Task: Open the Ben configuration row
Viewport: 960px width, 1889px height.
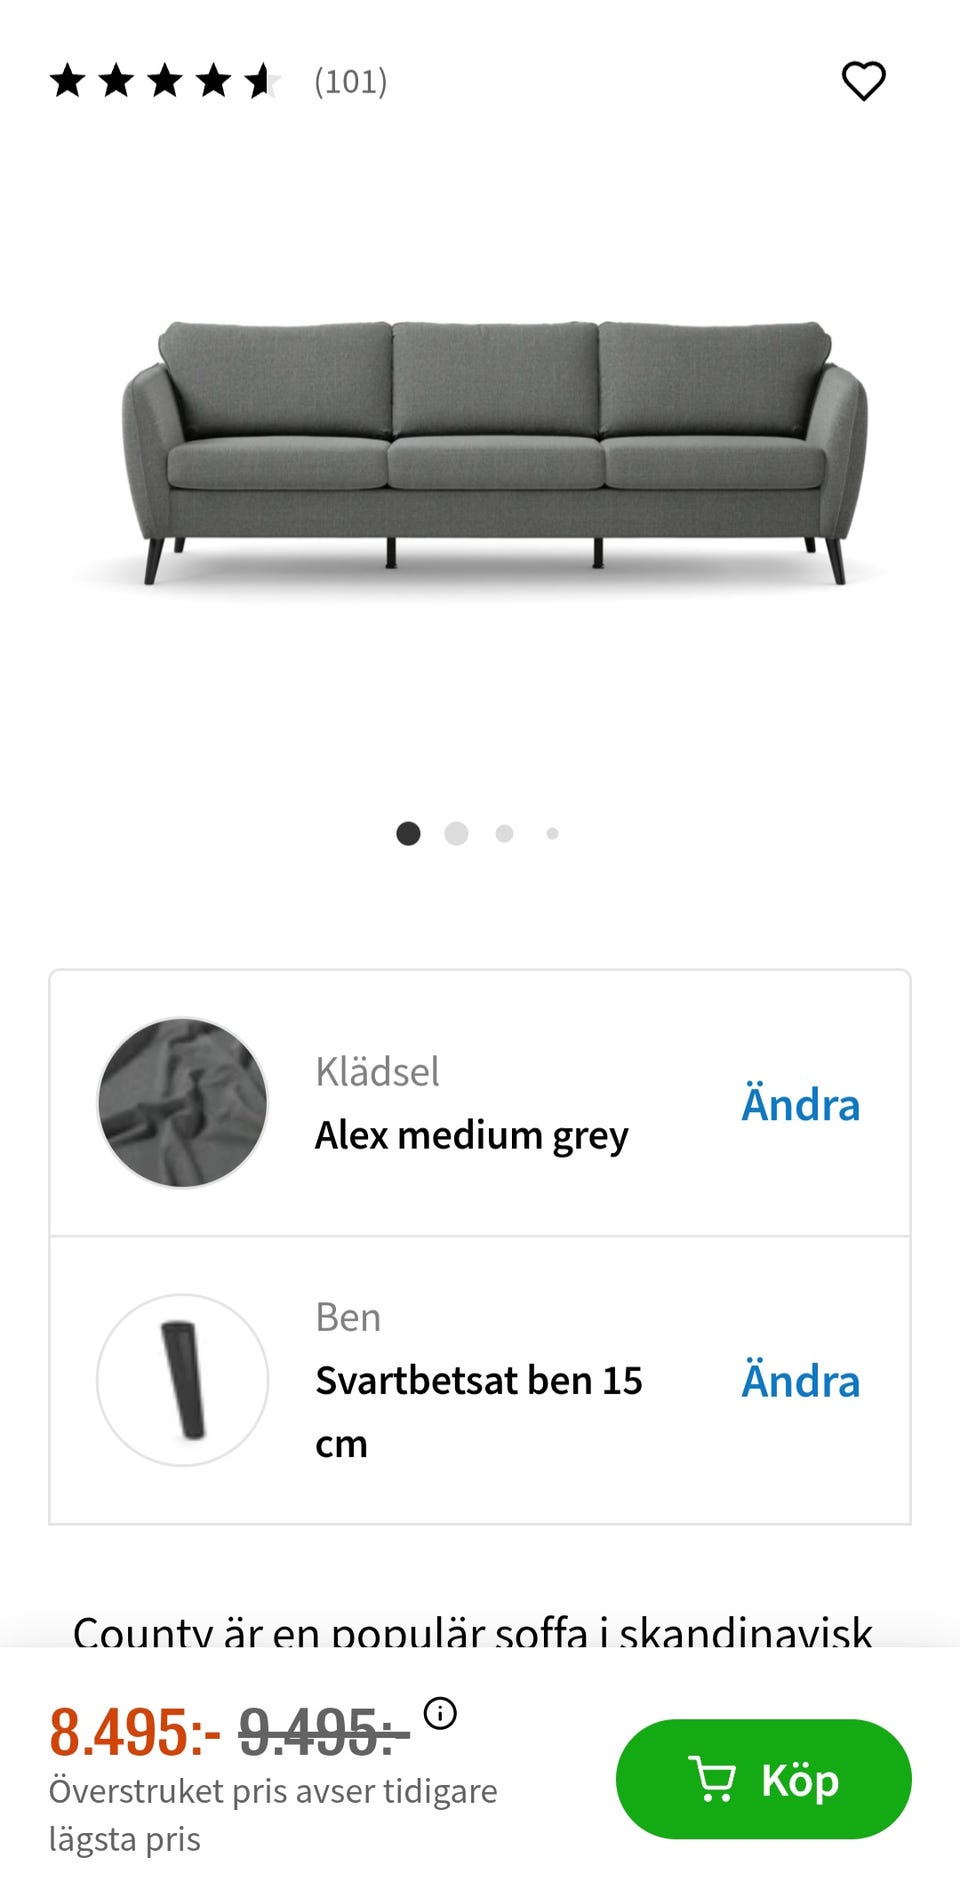Action: [480, 1380]
